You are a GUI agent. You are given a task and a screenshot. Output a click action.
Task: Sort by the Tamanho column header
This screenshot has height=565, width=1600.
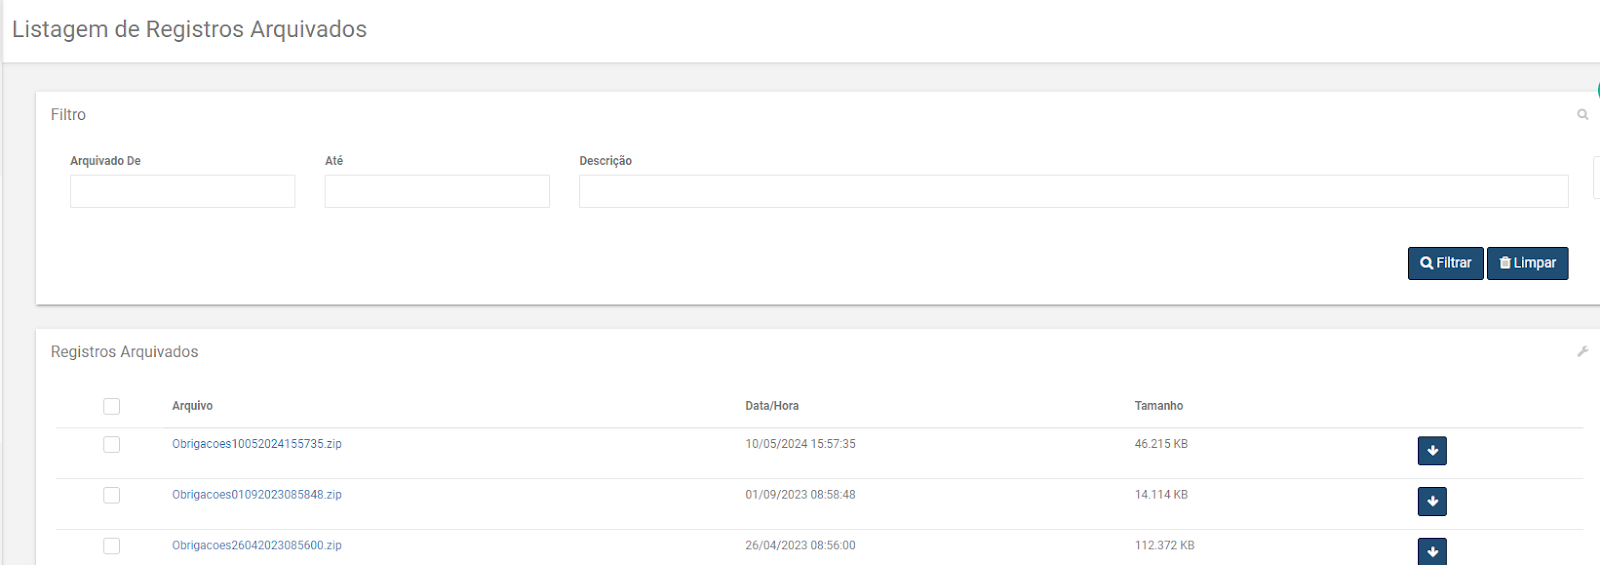tap(1158, 406)
